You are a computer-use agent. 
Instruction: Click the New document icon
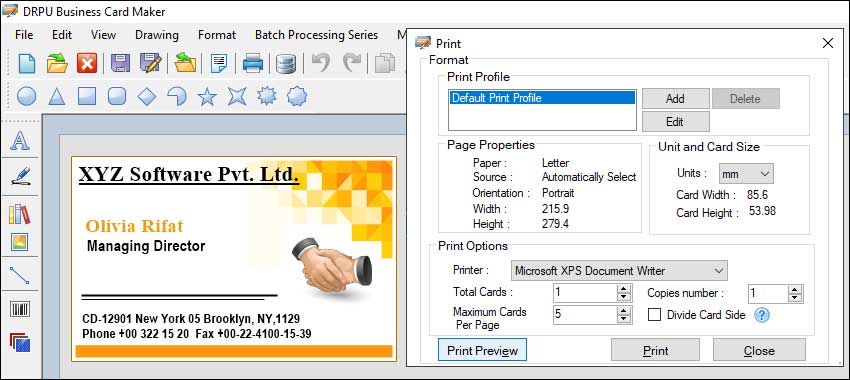point(27,63)
